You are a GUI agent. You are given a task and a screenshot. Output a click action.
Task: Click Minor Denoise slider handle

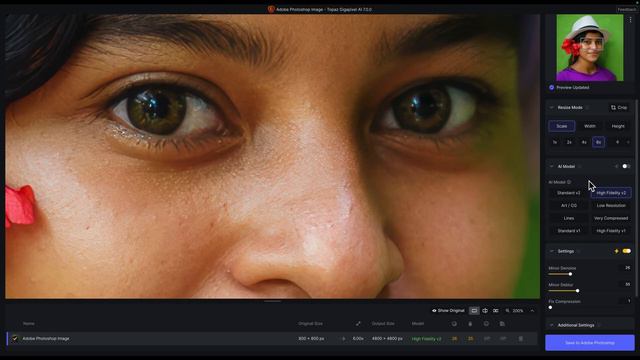click(x=570, y=274)
